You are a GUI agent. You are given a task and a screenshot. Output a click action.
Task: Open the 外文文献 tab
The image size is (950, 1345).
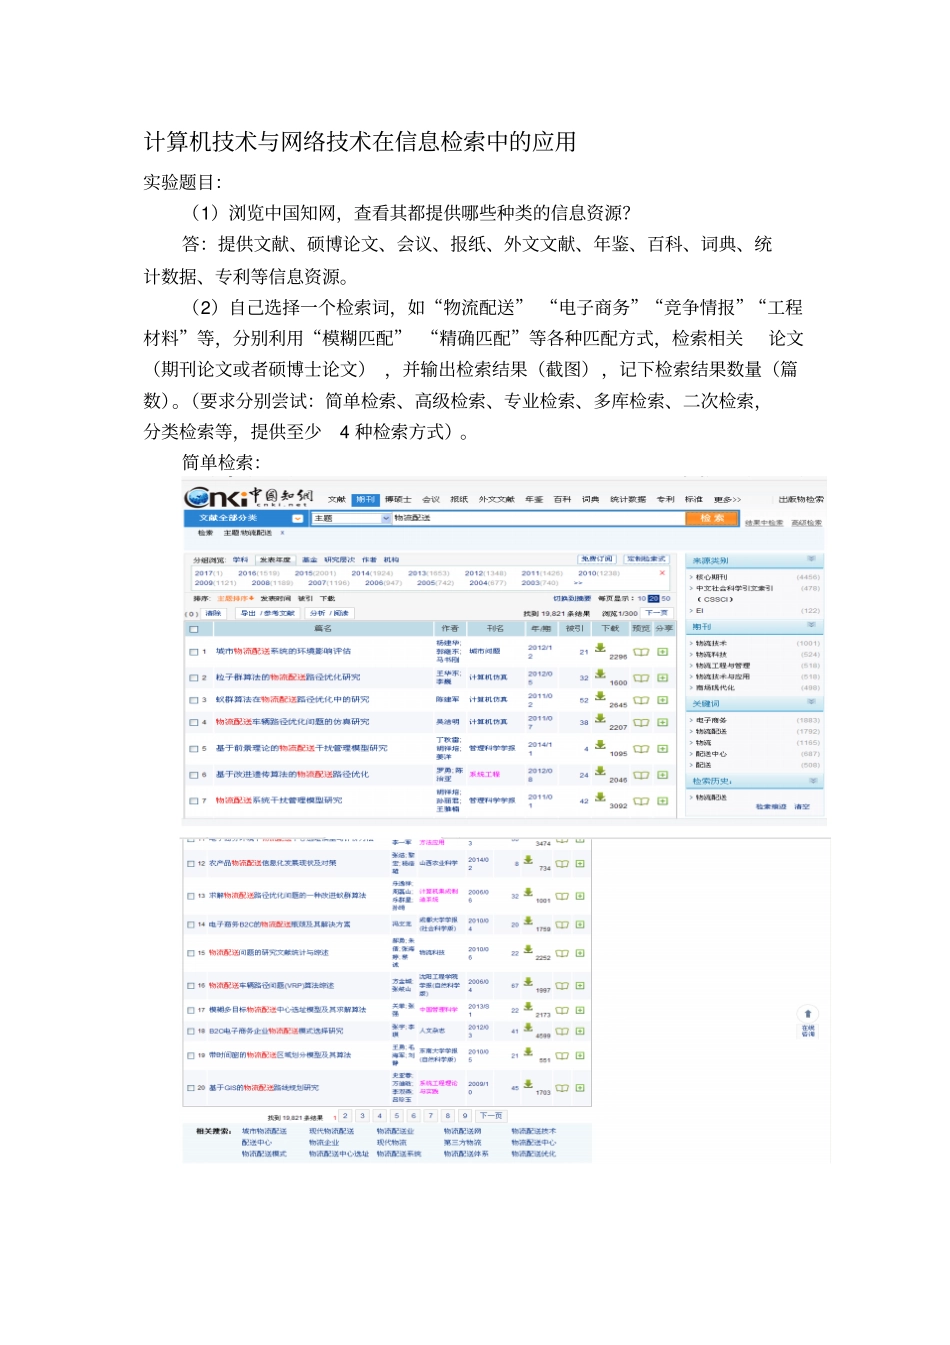[x=496, y=499]
